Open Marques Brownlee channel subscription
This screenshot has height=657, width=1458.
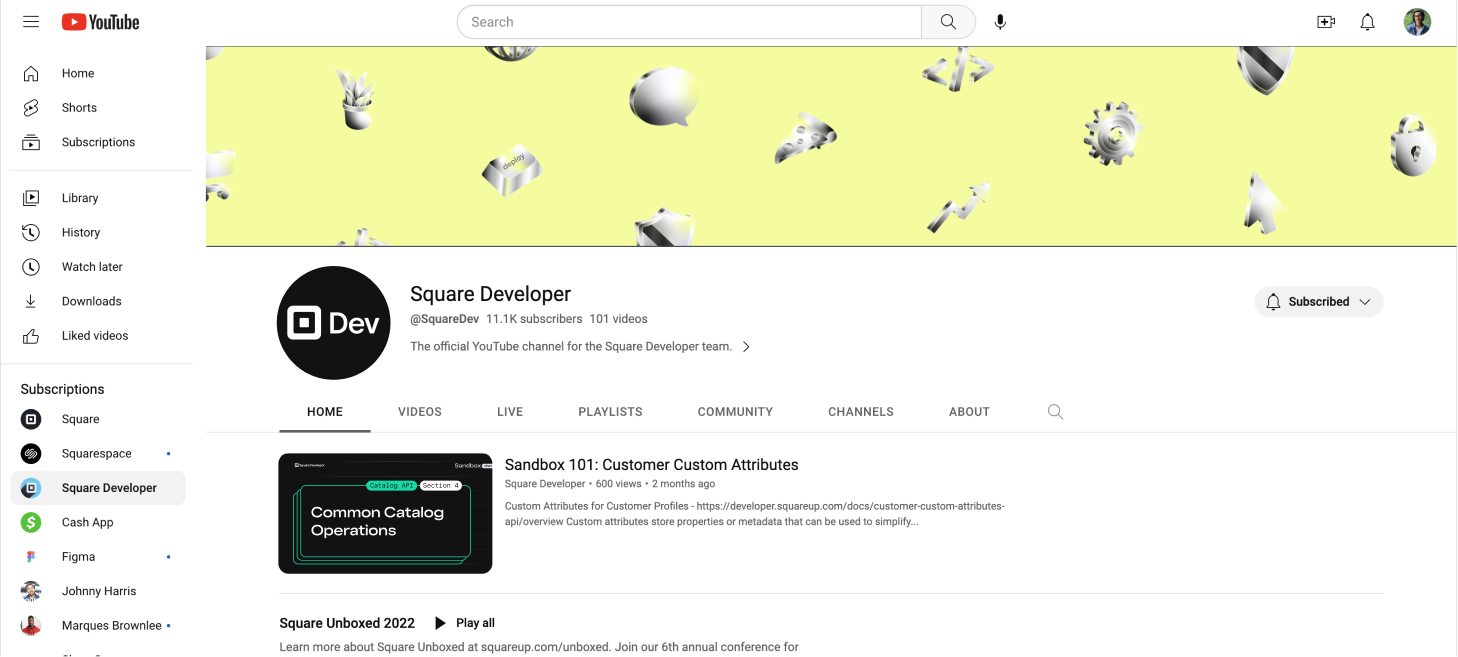97,626
